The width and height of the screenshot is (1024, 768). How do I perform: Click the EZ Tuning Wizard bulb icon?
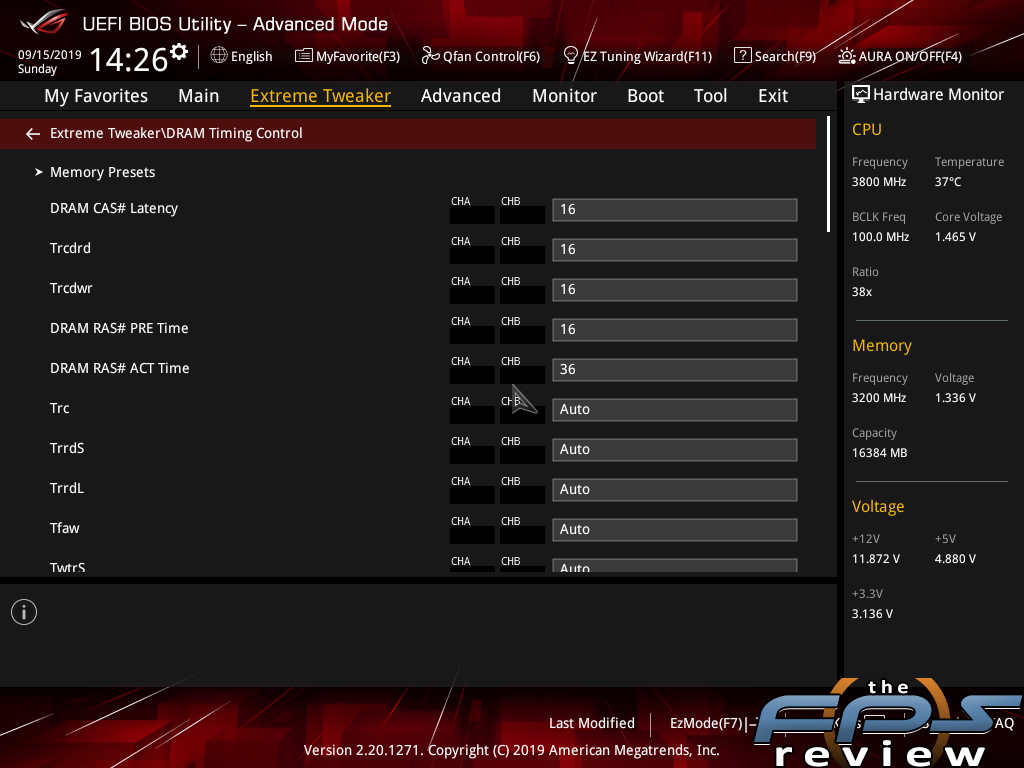click(x=571, y=56)
